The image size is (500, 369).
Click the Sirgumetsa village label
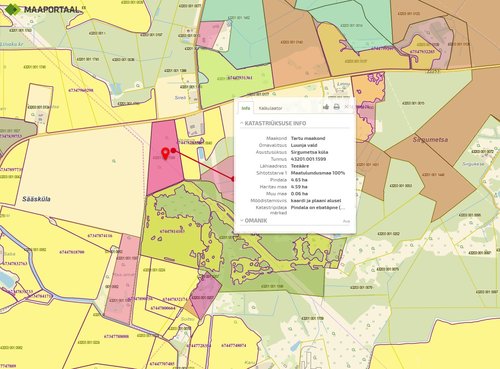(430, 140)
